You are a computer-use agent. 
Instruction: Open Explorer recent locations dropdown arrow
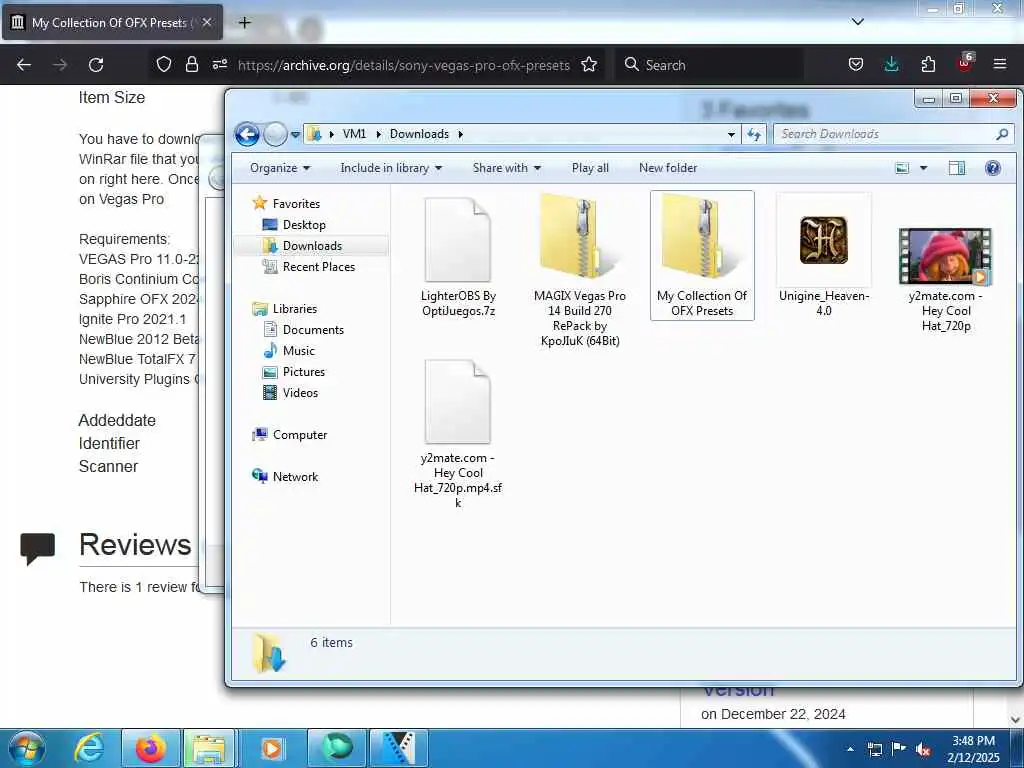coord(295,135)
